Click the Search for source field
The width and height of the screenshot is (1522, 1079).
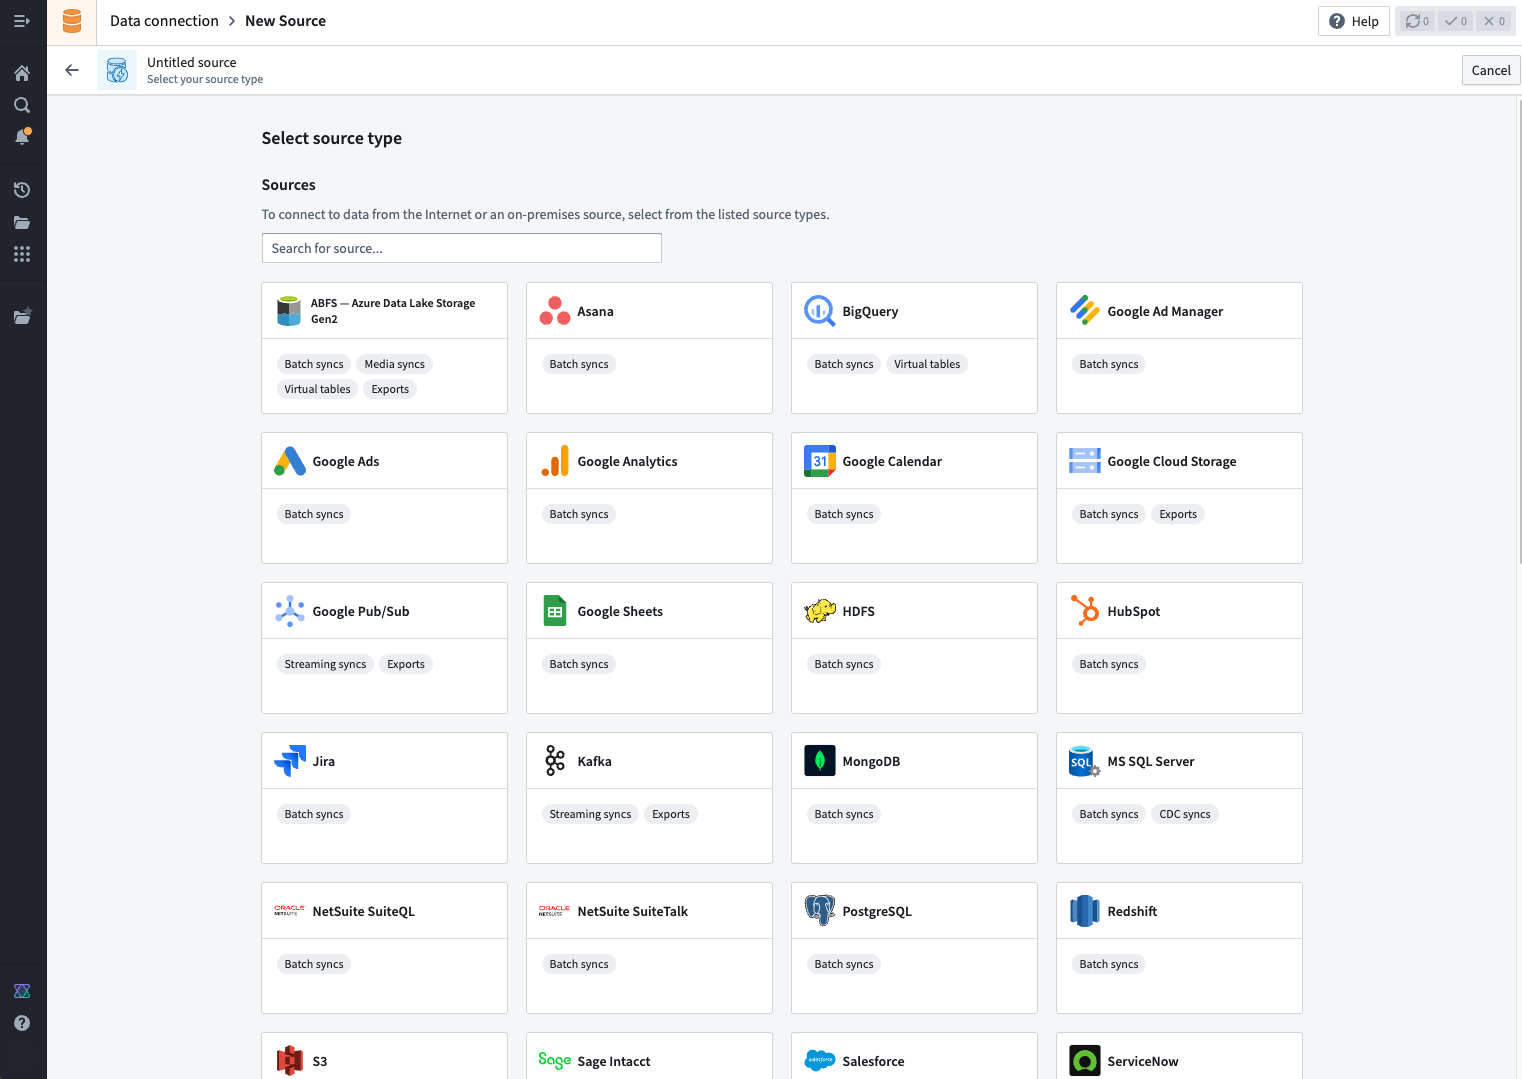click(462, 248)
